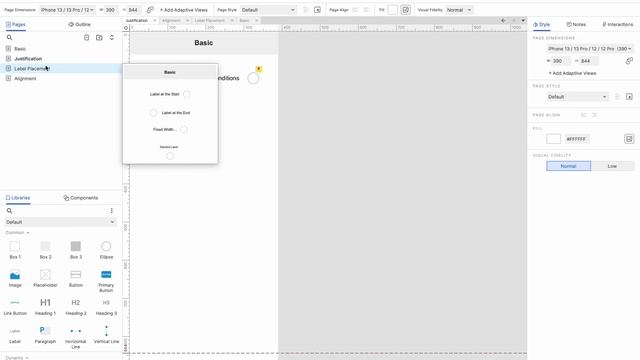Expand or collapse all pages arrows
Viewport: 640px width, 360px height.
coord(111,38)
